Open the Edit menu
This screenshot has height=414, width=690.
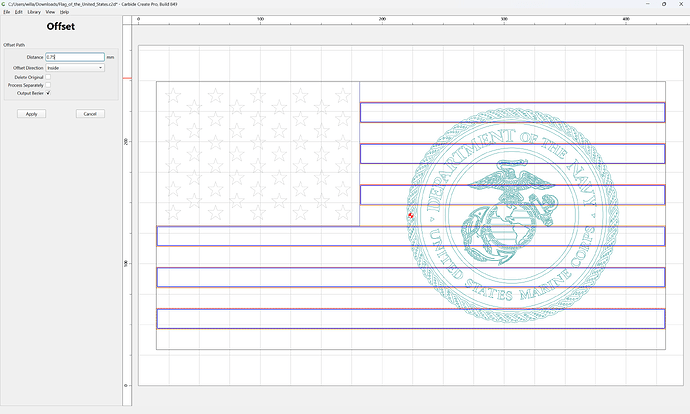coord(18,12)
